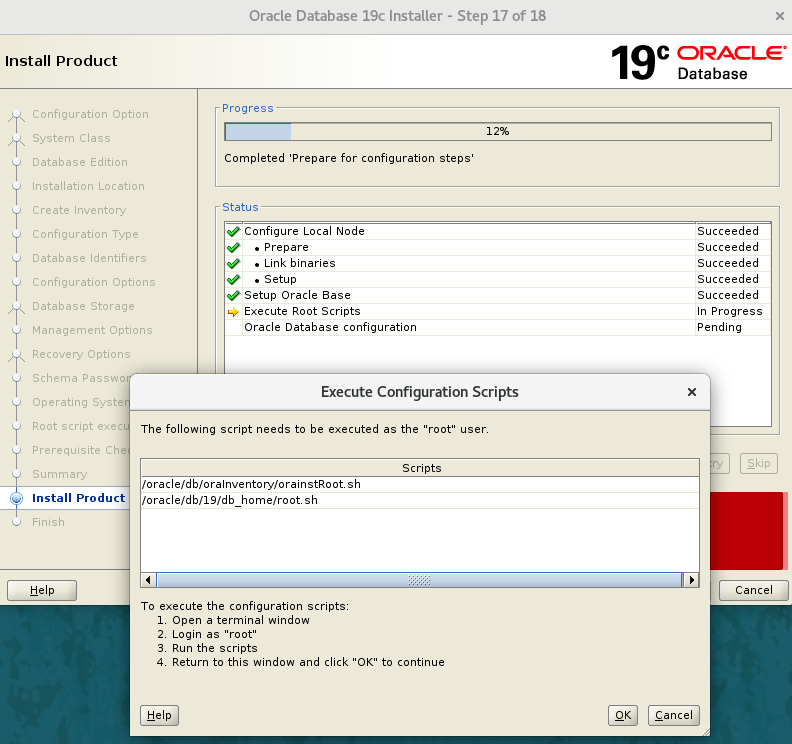792x744 pixels.
Task: Click right arrow of scripts scrollbar
Action: pos(691,580)
